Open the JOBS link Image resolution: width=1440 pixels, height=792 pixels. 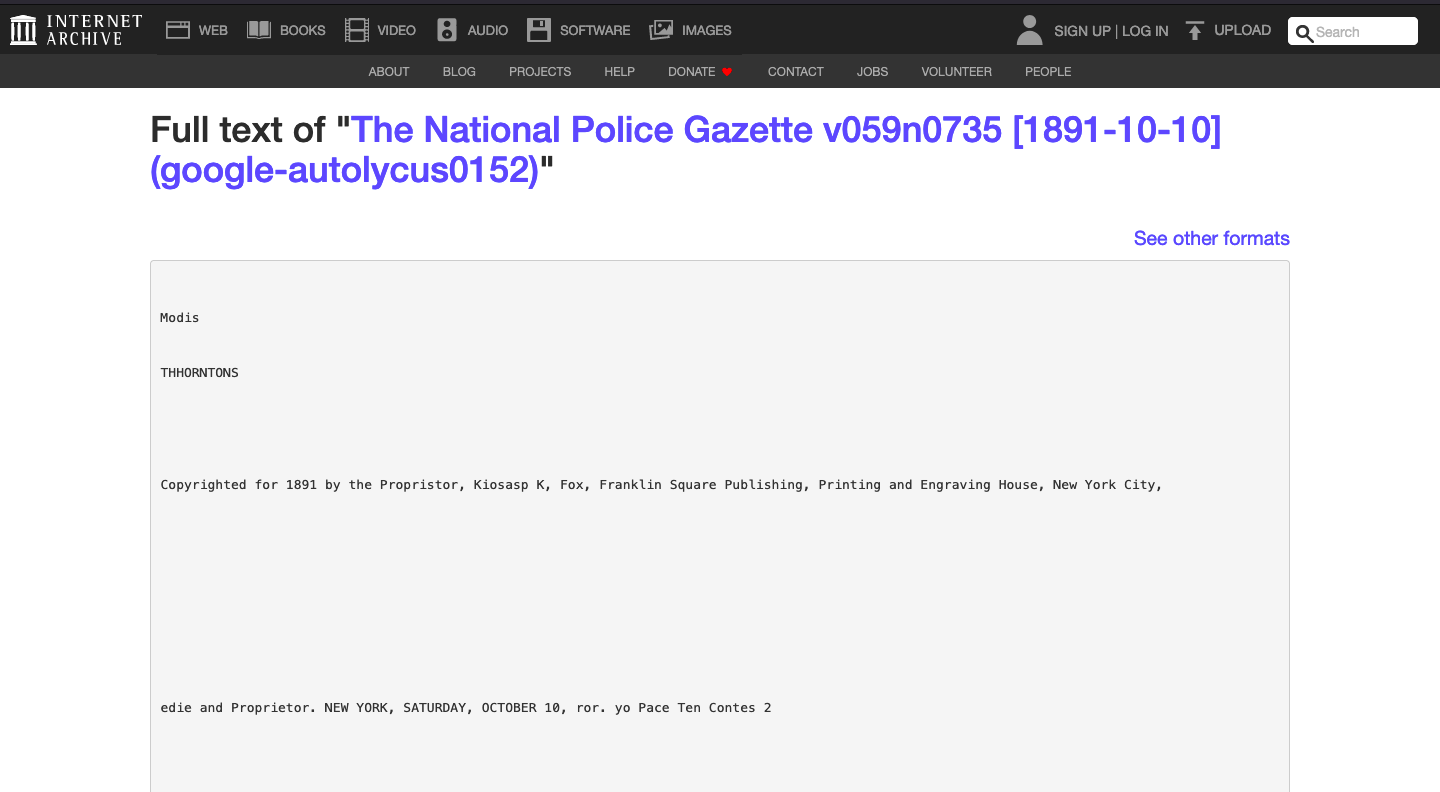873,72
